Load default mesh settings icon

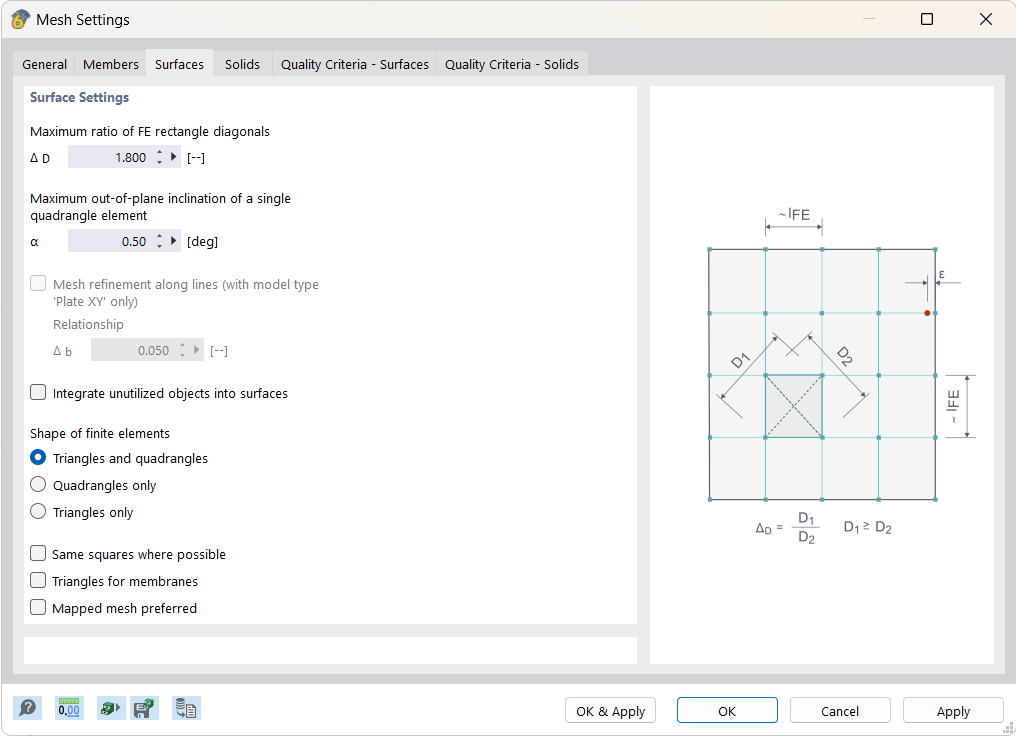click(x=110, y=707)
